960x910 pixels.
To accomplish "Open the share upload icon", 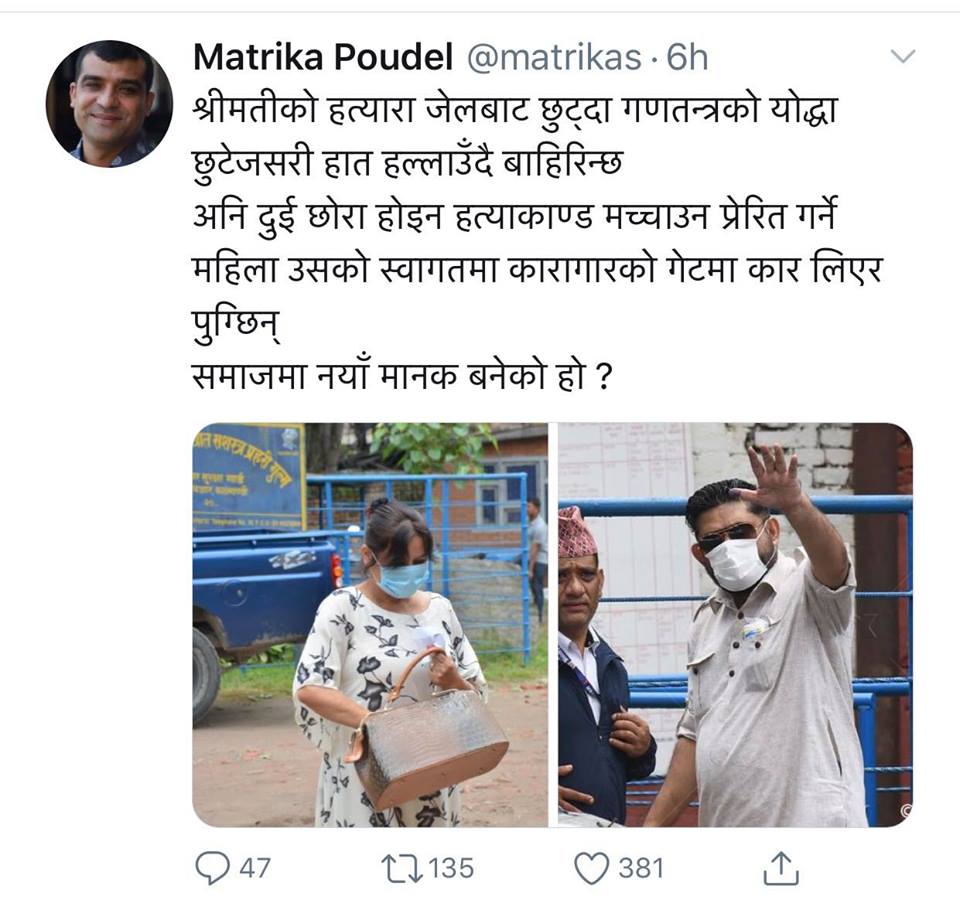I will tap(781, 868).
